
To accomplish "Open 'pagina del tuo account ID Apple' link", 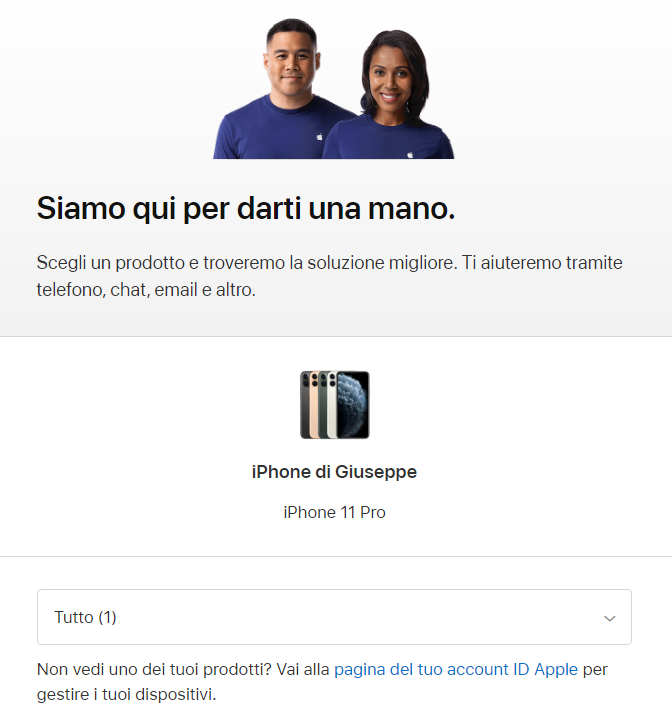I will [456, 669].
